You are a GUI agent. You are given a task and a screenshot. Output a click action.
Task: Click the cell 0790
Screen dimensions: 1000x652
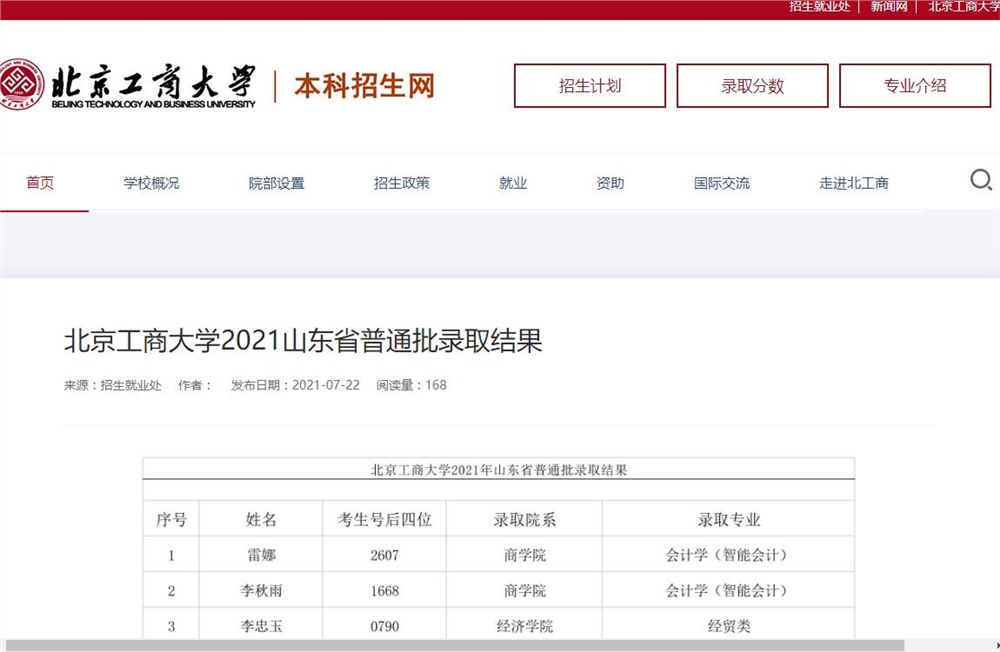pos(385,626)
